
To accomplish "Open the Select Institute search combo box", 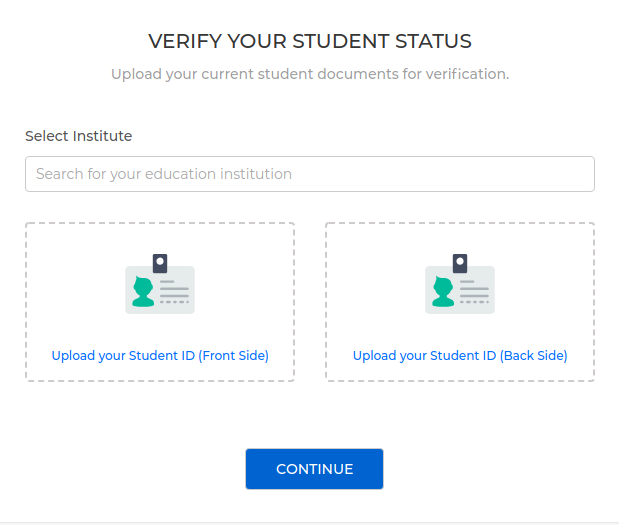I will pyautogui.click(x=310, y=174).
